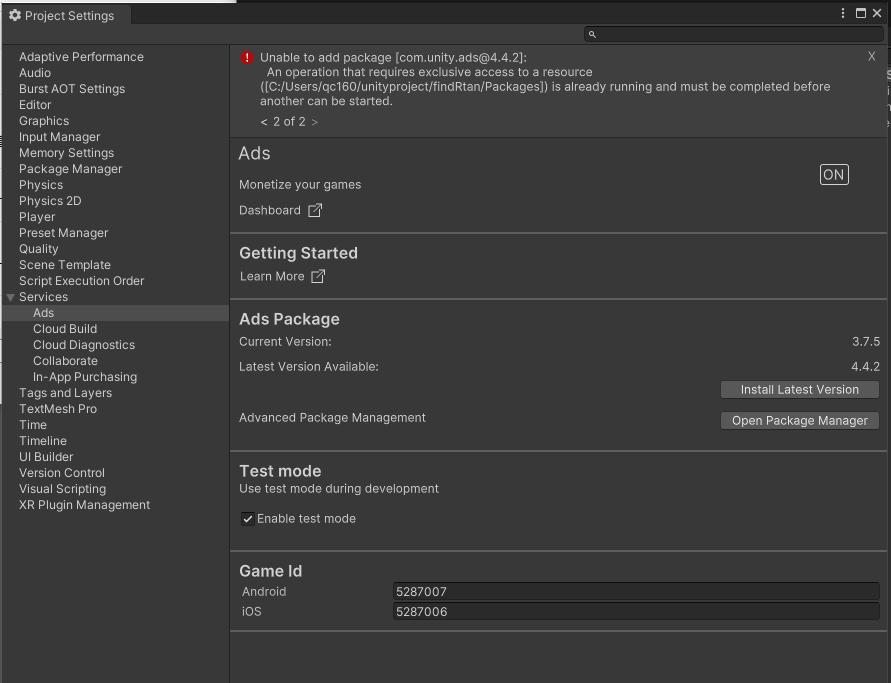
Task: Click the red error icon in notification
Action: coord(247,57)
